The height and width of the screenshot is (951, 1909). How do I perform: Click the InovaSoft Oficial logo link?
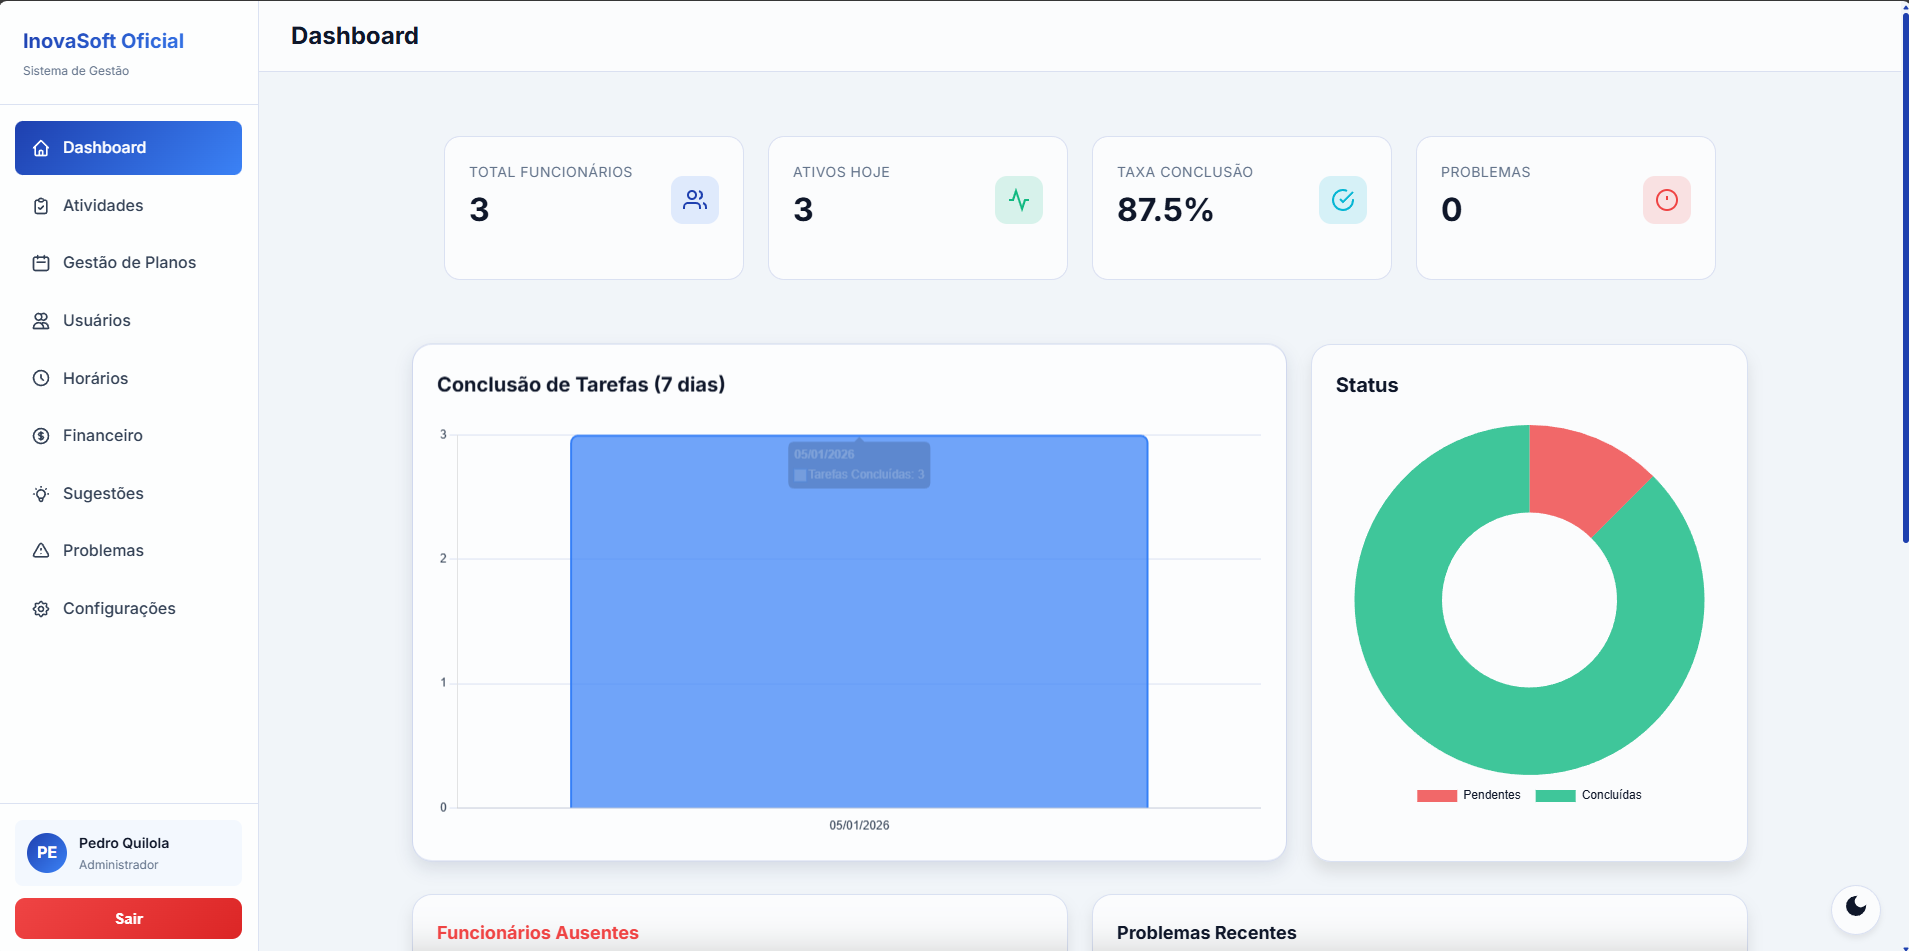pyautogui.click(x=103, y=41)
